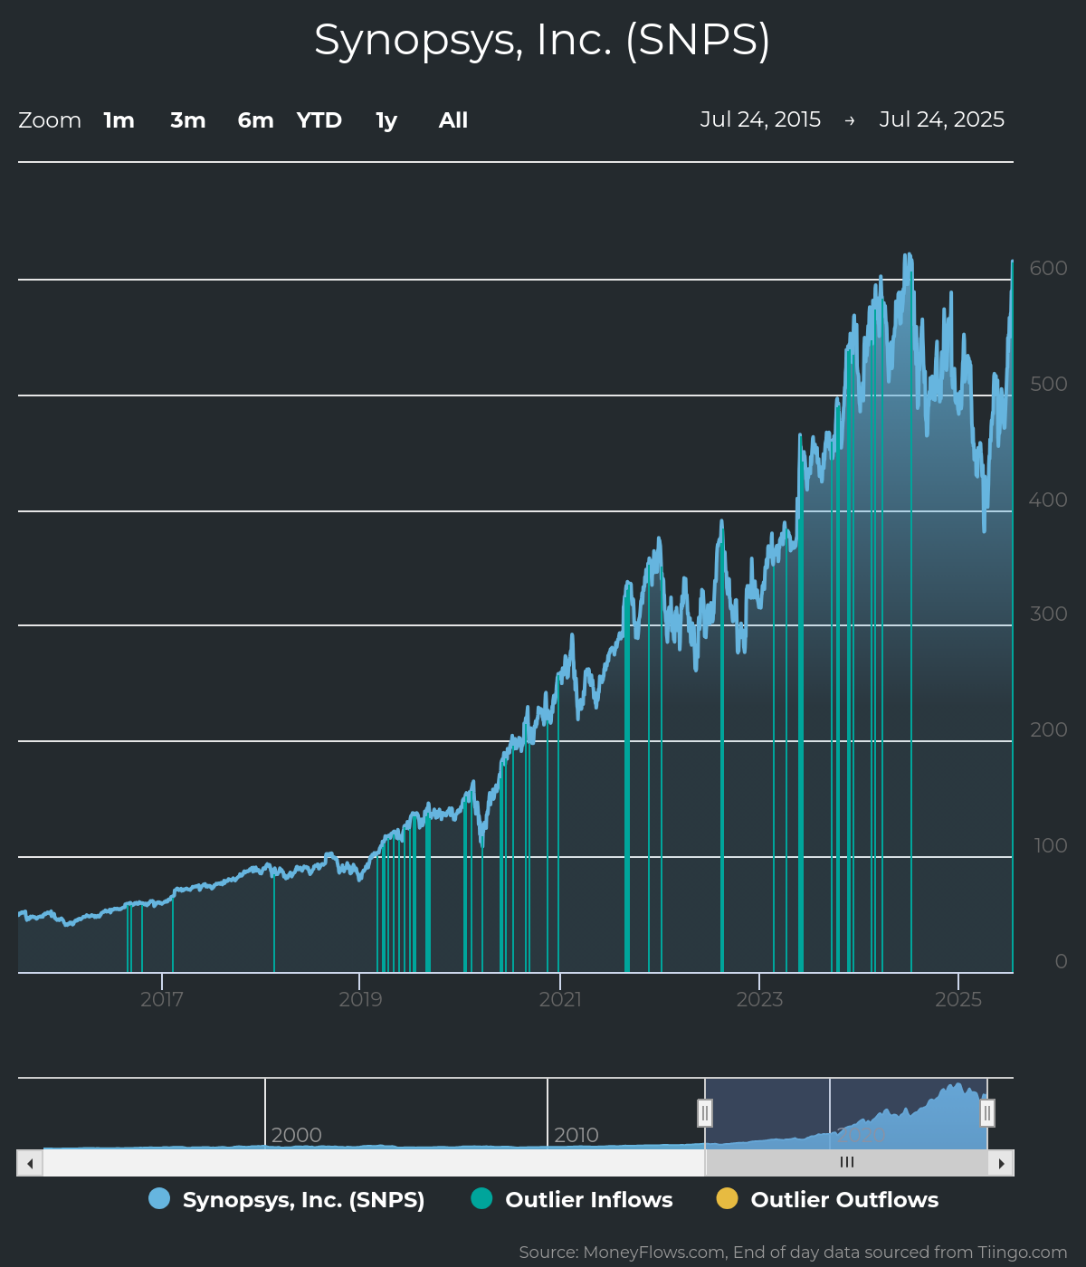Click the 400 y-axis label
Screen dimensions: 1086x1267
[1049, 500]
